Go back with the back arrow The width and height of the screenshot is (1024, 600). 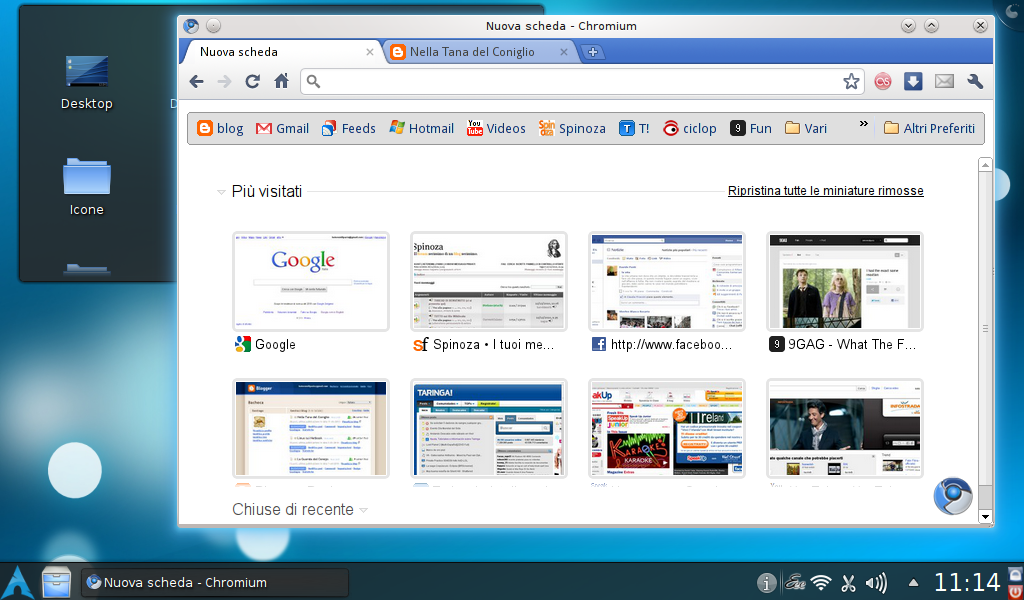coord(196,82)
